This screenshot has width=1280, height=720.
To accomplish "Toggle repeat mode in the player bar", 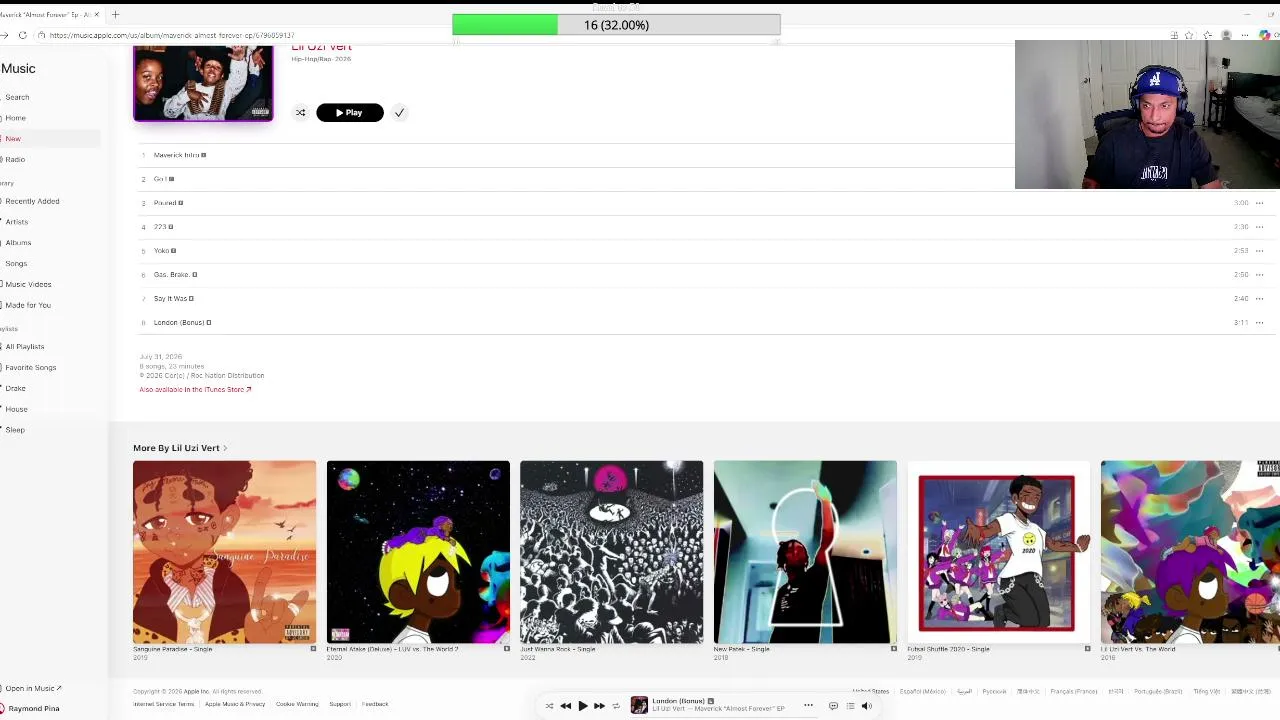I will [x=616, y=706].
